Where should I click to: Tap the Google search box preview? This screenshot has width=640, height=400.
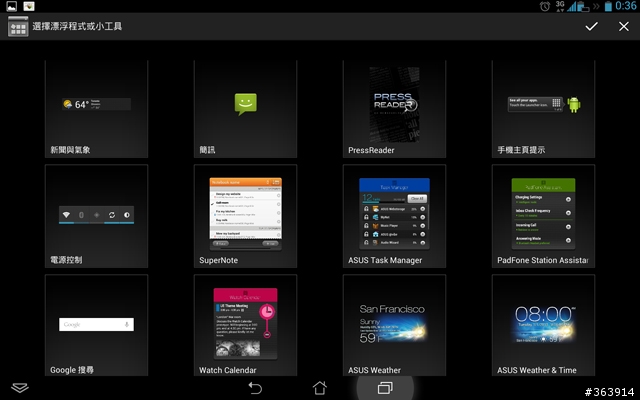pos(96,324)
